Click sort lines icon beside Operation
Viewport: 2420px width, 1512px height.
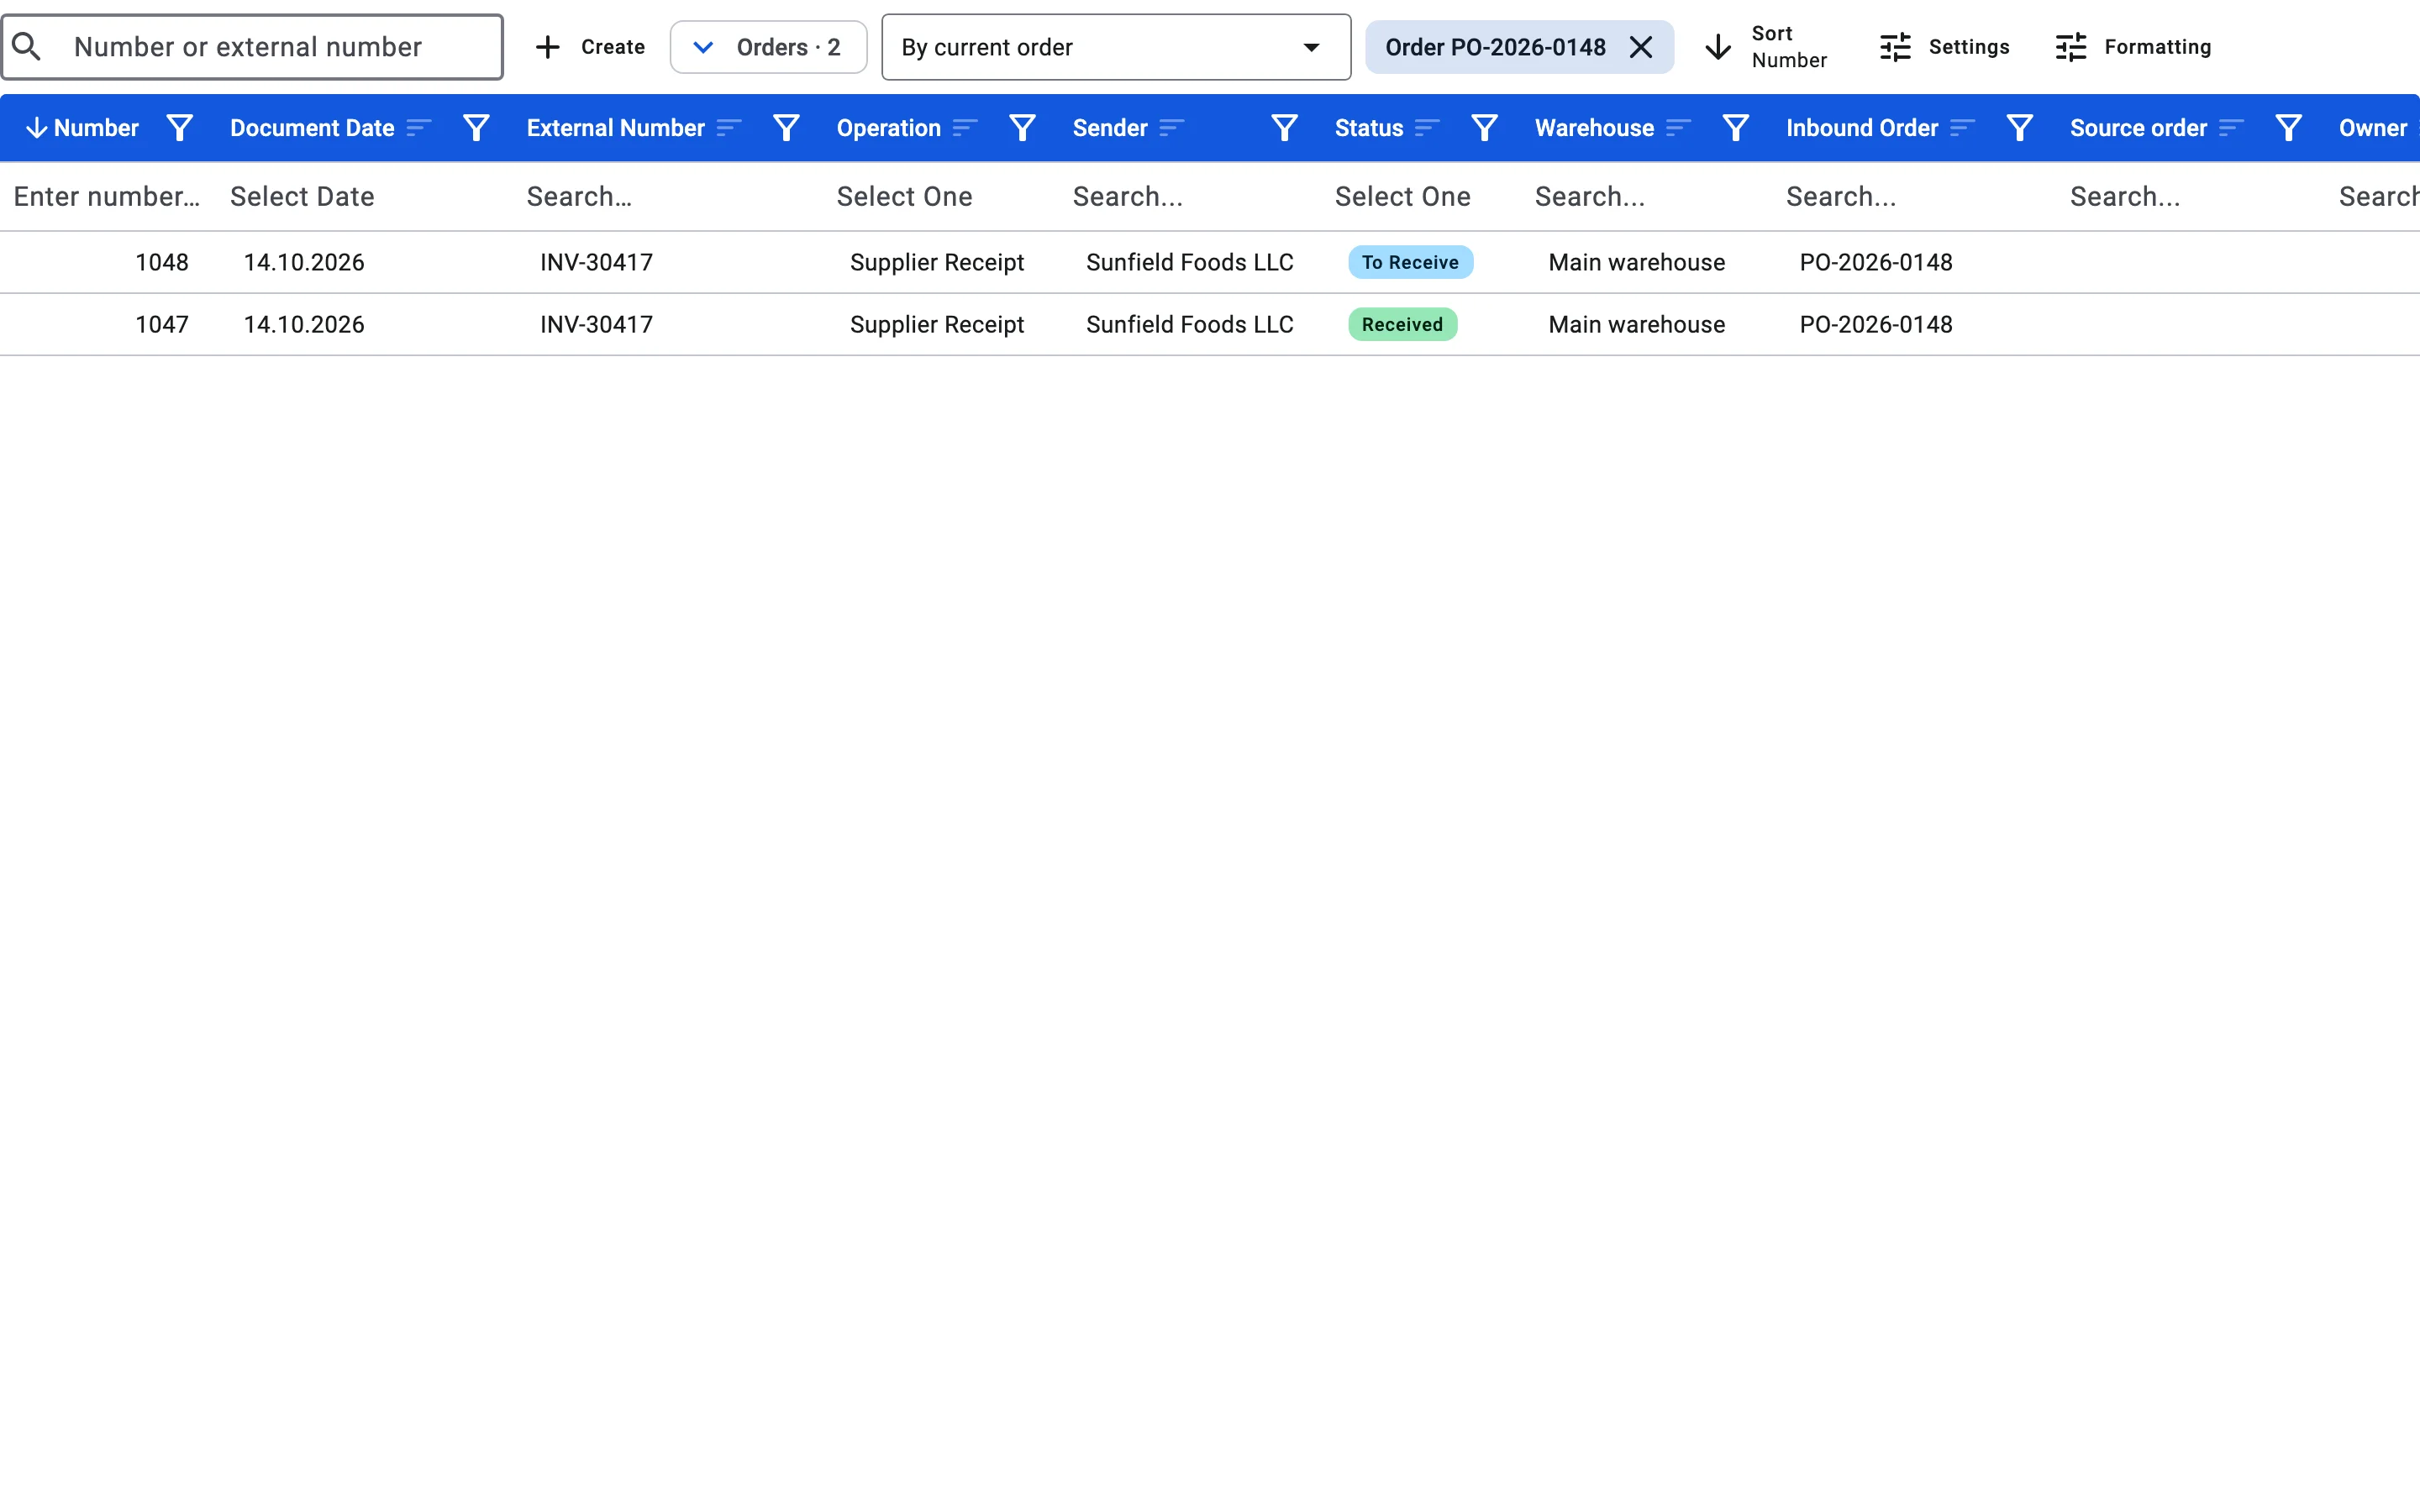(965, 128)
